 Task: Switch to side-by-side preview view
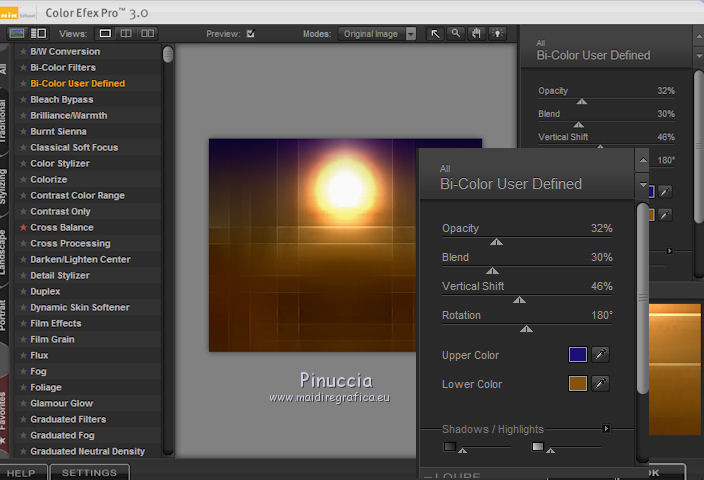tap(148, 33)
